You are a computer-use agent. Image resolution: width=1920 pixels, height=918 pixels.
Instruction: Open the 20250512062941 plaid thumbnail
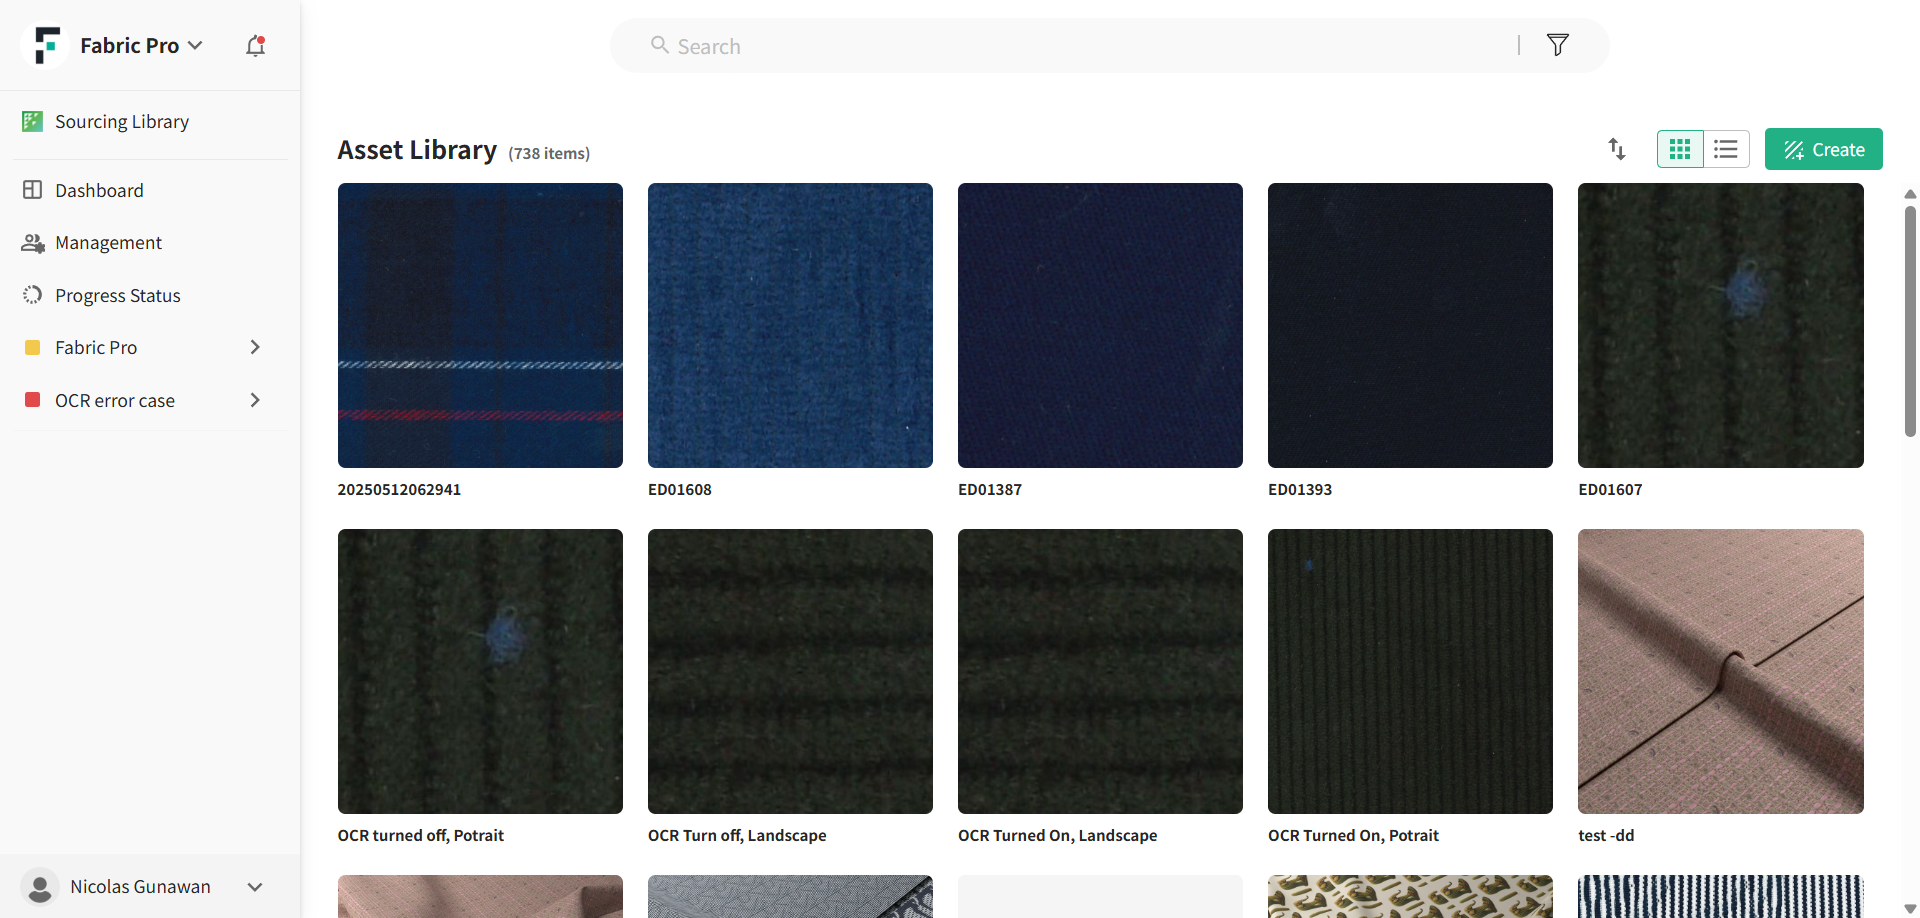(x=480, y=325)
